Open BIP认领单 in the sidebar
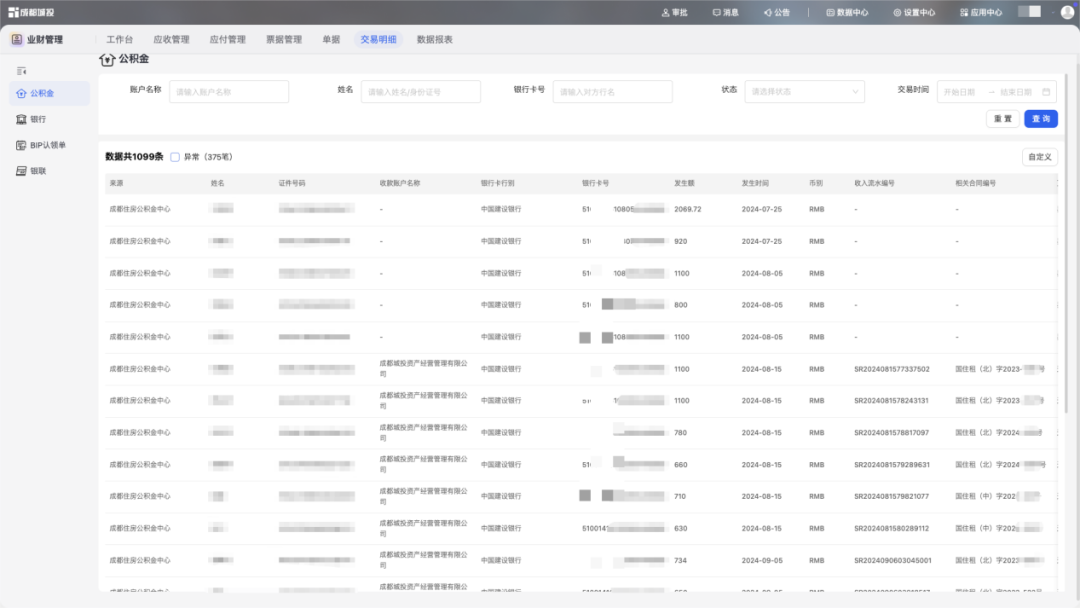Screen dimensions: 1080x608 47,145
